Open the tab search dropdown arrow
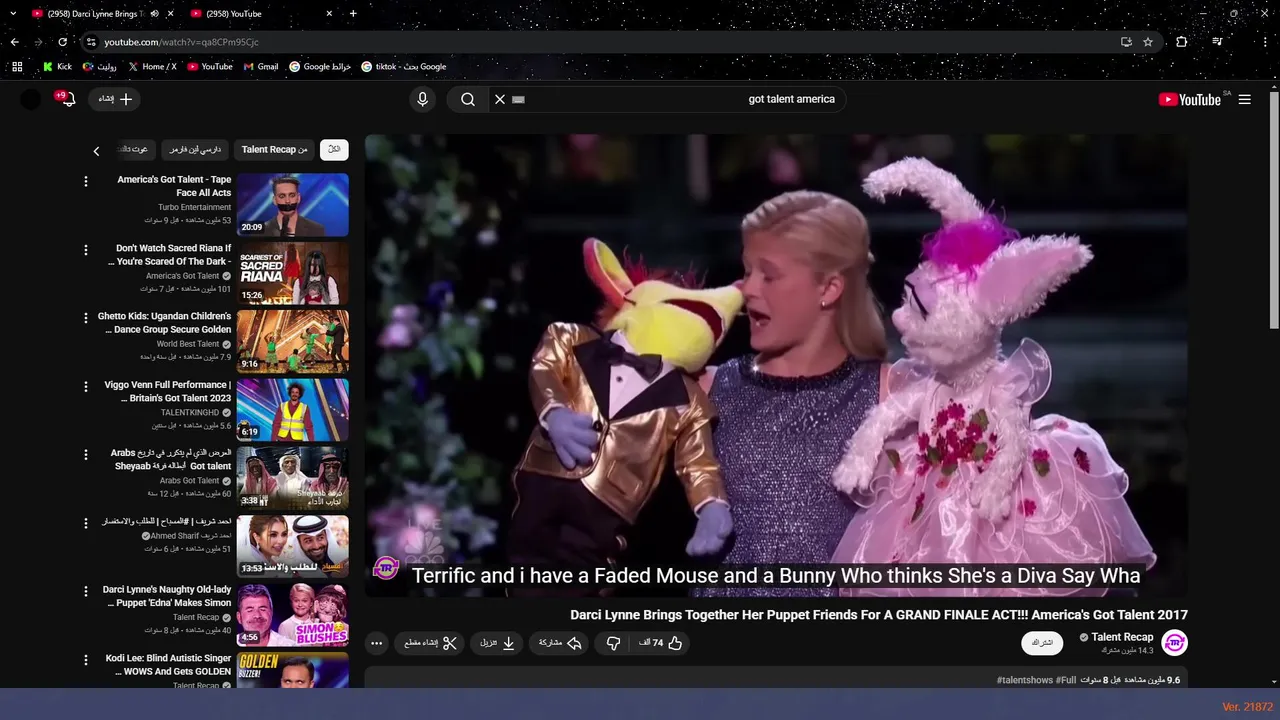Viewport: 1280px width, 720px height. [x=13, y=14]
